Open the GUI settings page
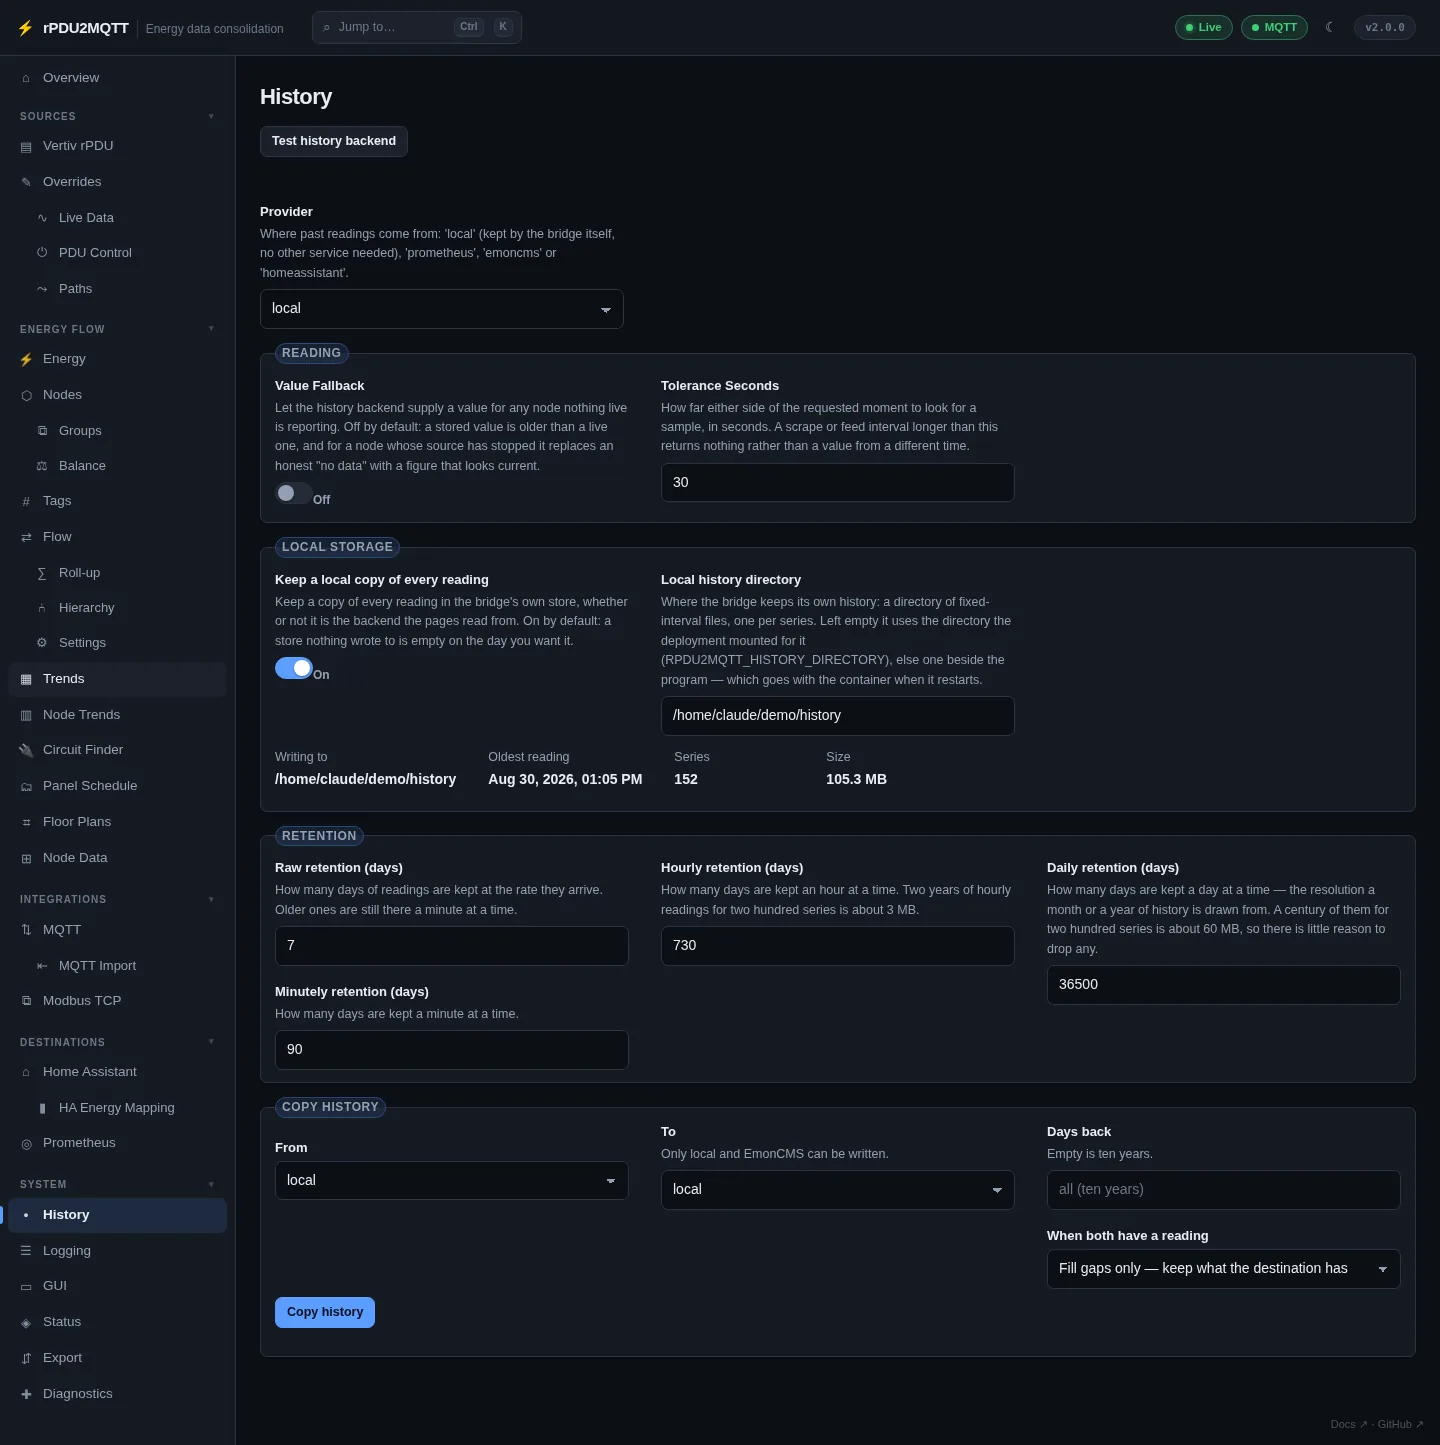The image size is (1440, 1445). click(118, 1286)
